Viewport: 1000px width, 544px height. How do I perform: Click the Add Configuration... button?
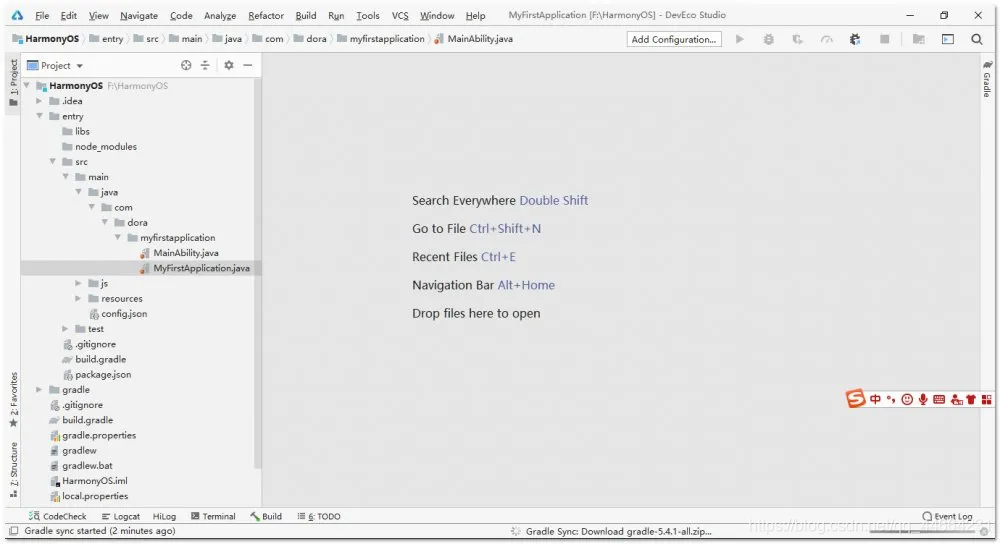tap(674, 39)
